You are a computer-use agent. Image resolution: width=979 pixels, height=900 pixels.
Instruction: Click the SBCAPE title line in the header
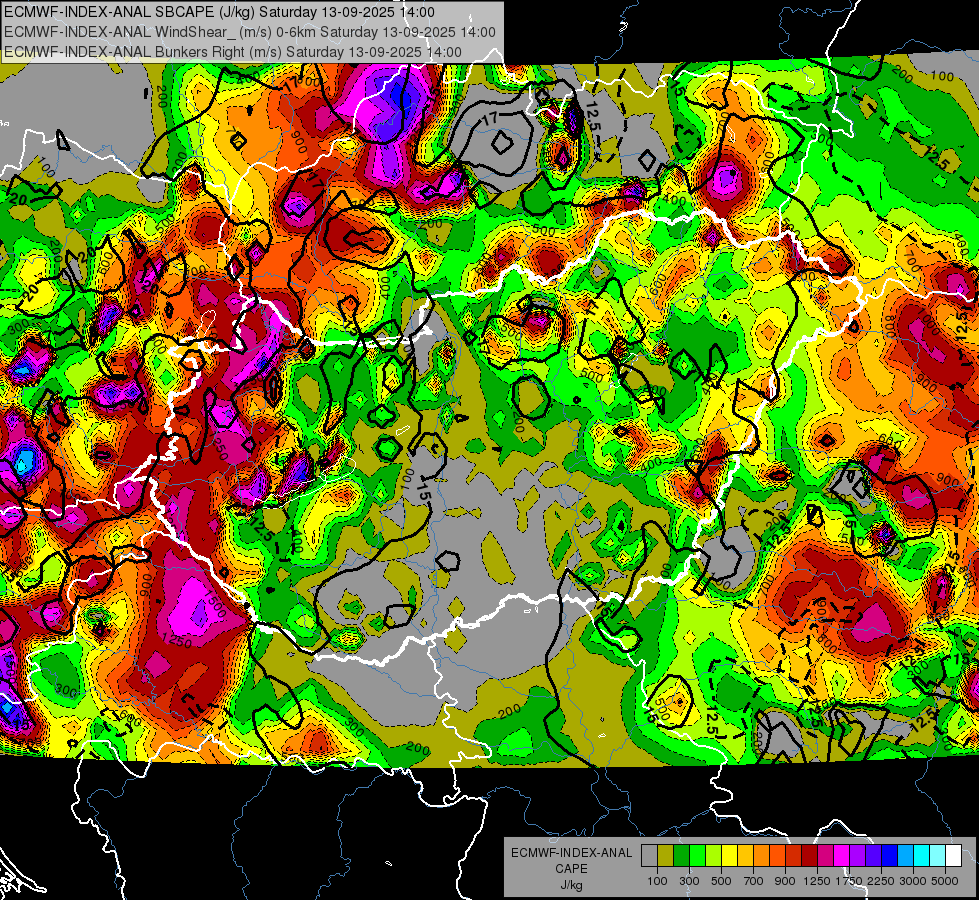[x=219, y=12]
